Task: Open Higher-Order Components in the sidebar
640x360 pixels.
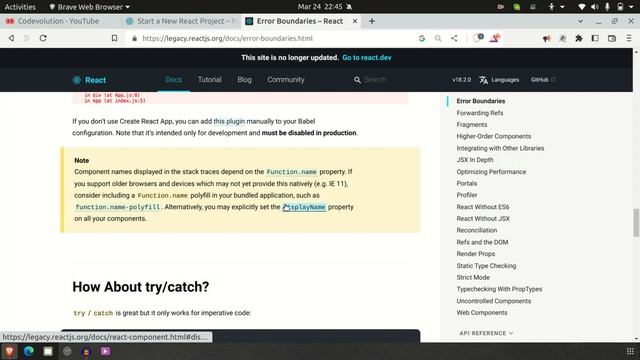Action: (493, 136)
